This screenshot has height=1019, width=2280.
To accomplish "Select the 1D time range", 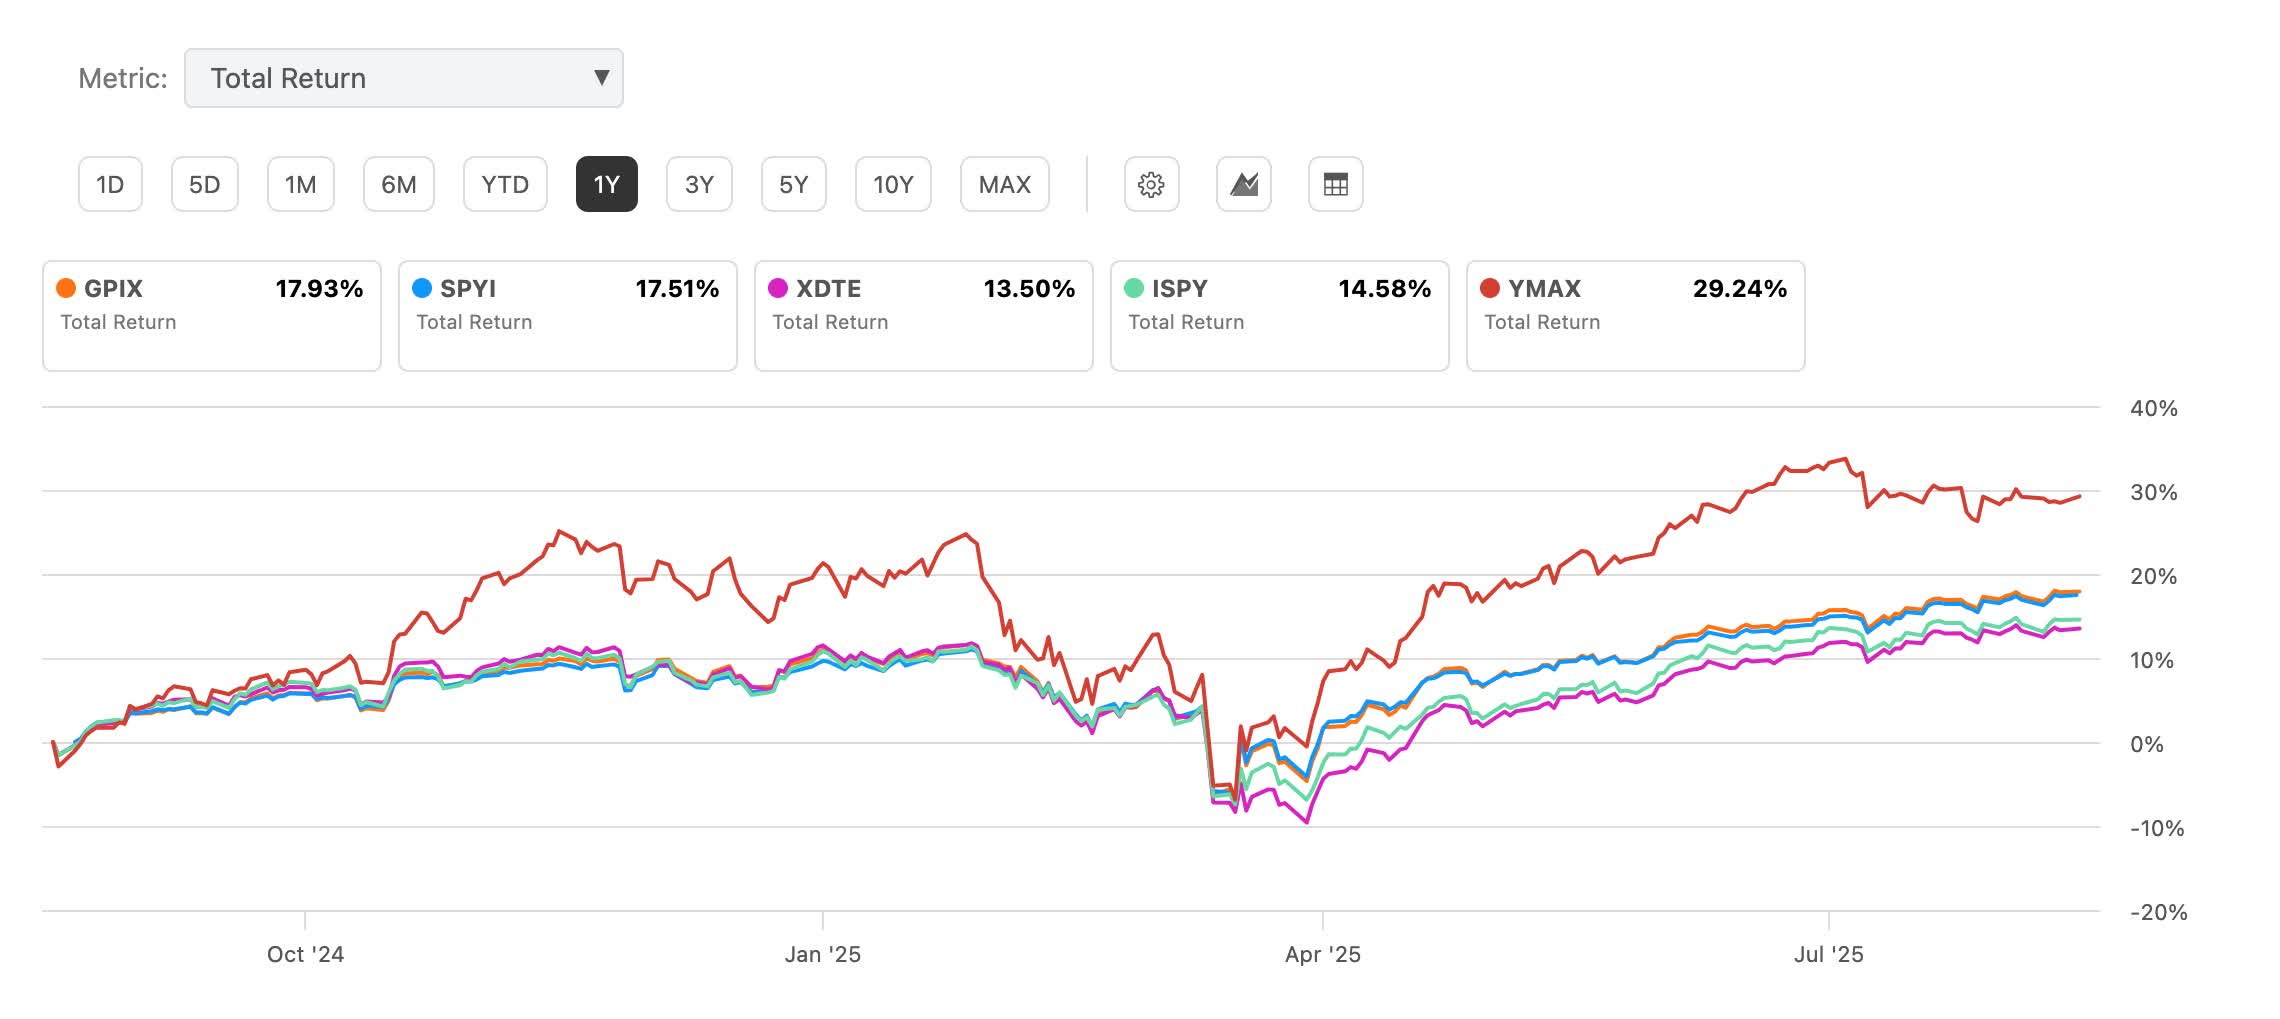I will (110, 184).
